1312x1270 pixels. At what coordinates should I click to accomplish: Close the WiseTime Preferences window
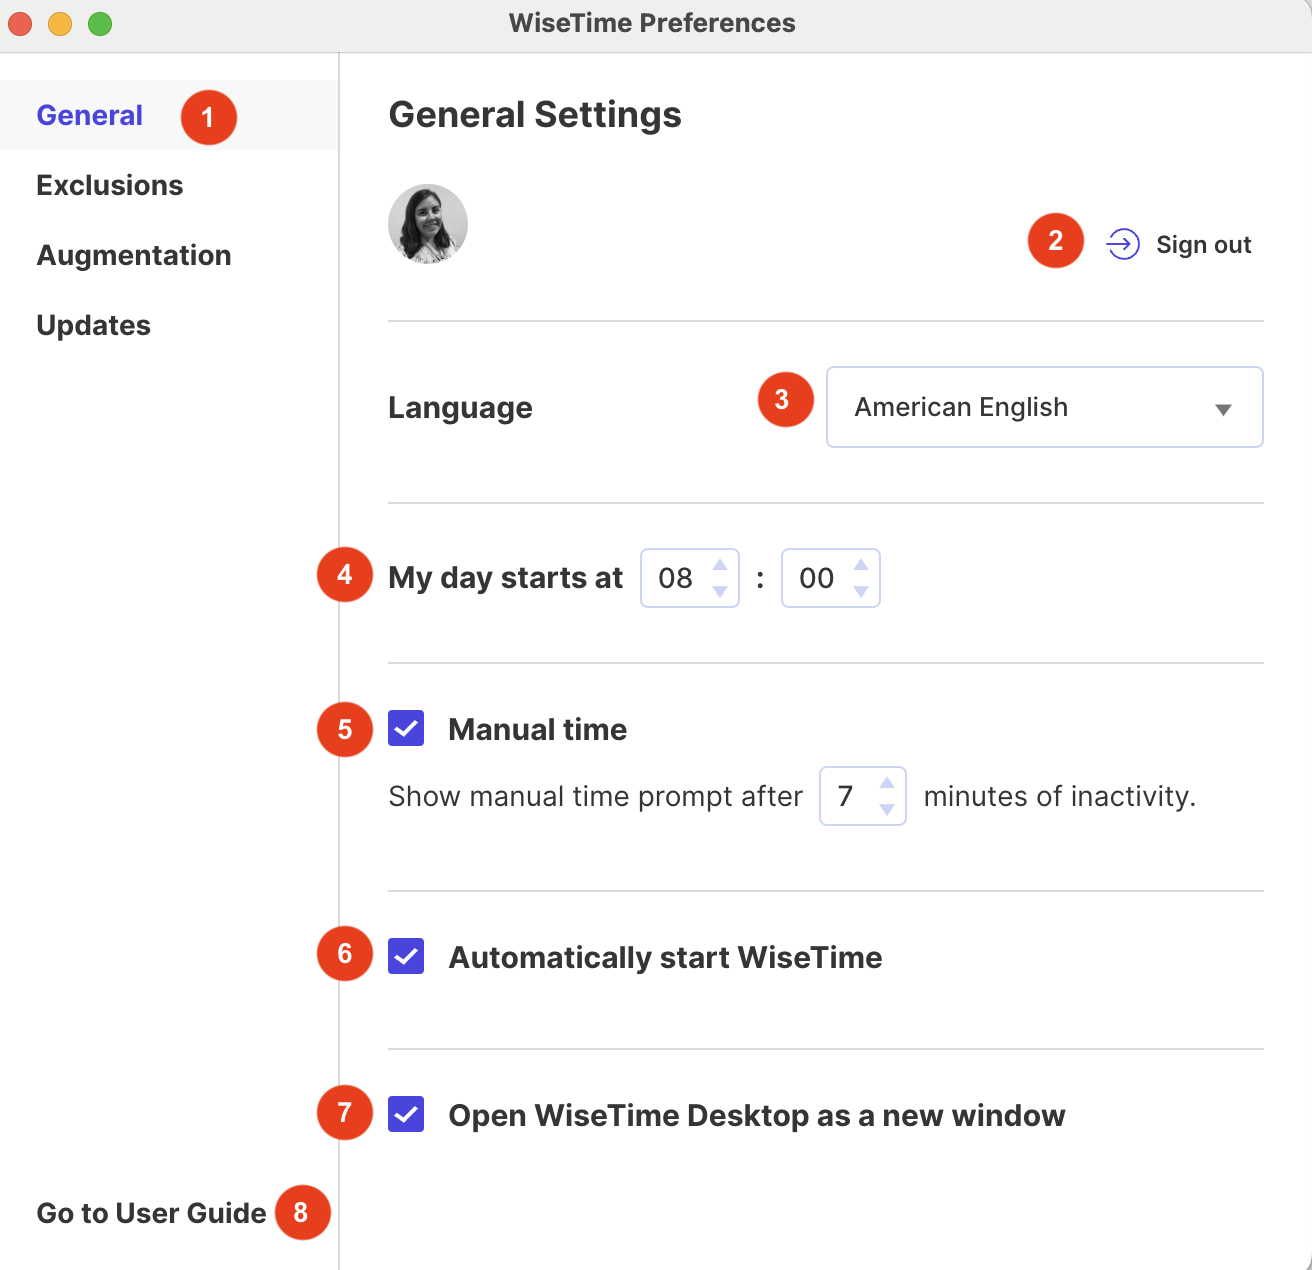click(x=20, y=24)
